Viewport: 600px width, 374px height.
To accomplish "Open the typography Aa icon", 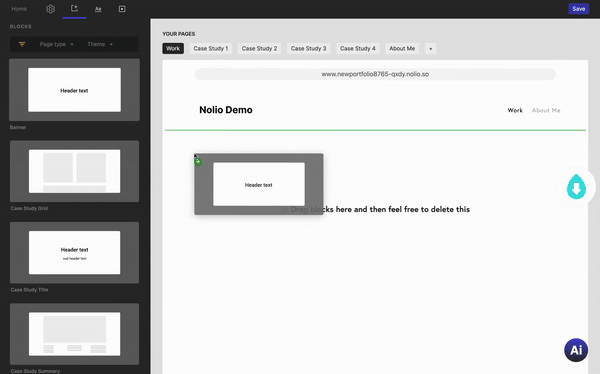I will point(98,9).
